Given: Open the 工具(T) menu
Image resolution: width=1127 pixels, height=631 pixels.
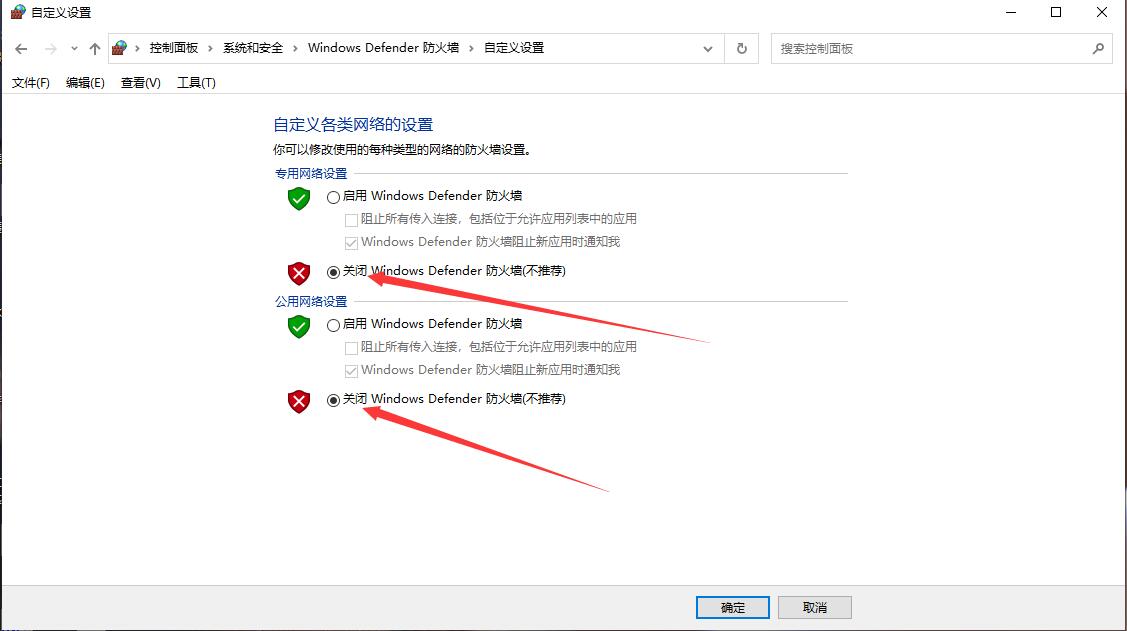Looking at the screenshot, I should click(x=196, y=83).
